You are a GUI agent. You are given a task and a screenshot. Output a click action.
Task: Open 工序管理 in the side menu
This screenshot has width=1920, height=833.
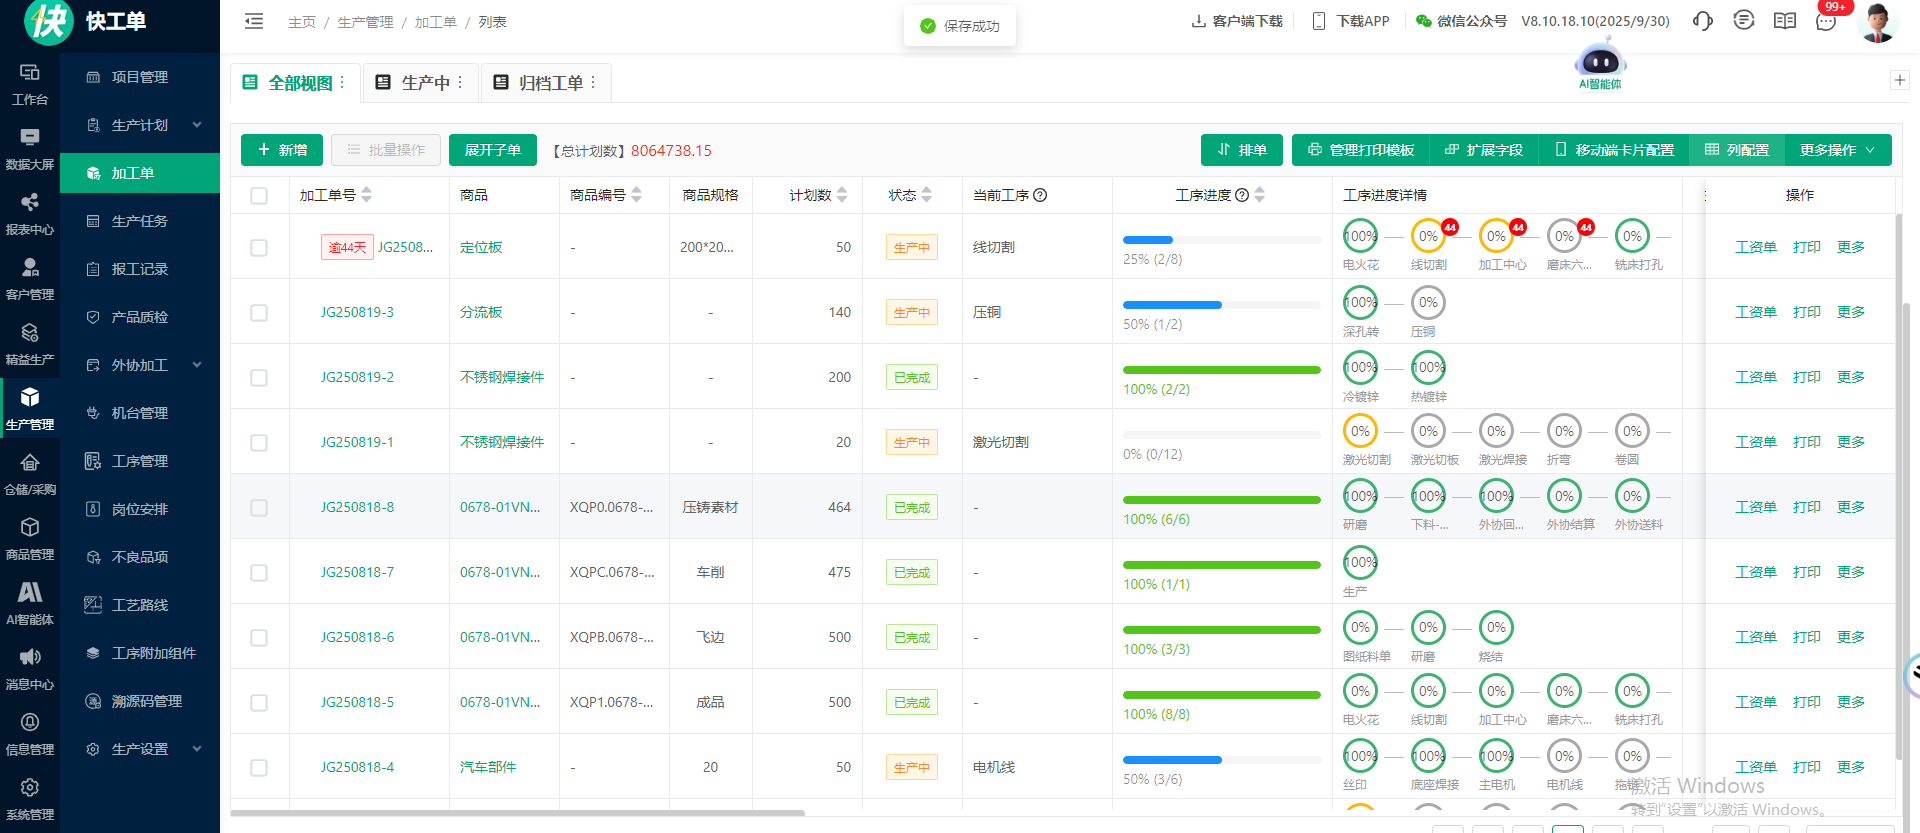pos(140,461)
